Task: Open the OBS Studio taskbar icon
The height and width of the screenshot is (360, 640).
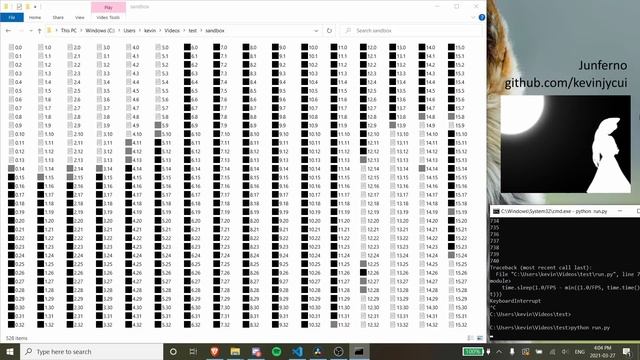Action: [338, 351]
